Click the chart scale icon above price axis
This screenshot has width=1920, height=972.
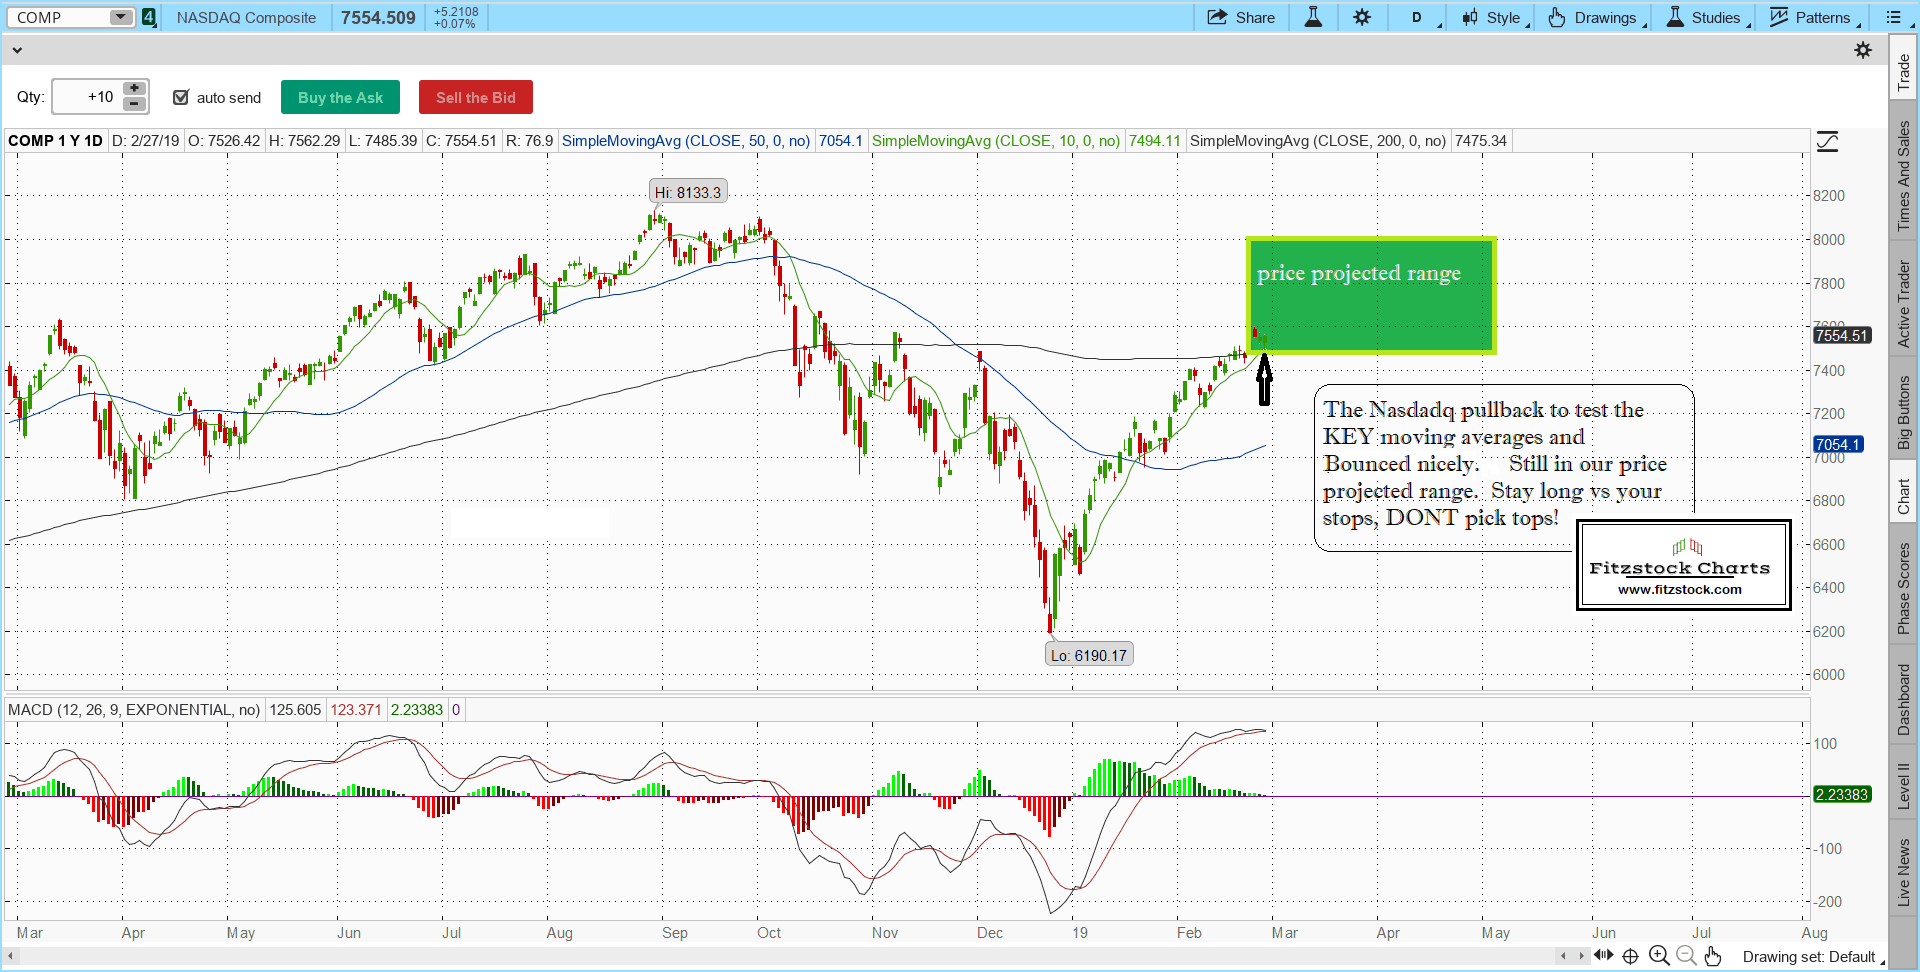click(x=1827, y=142)
